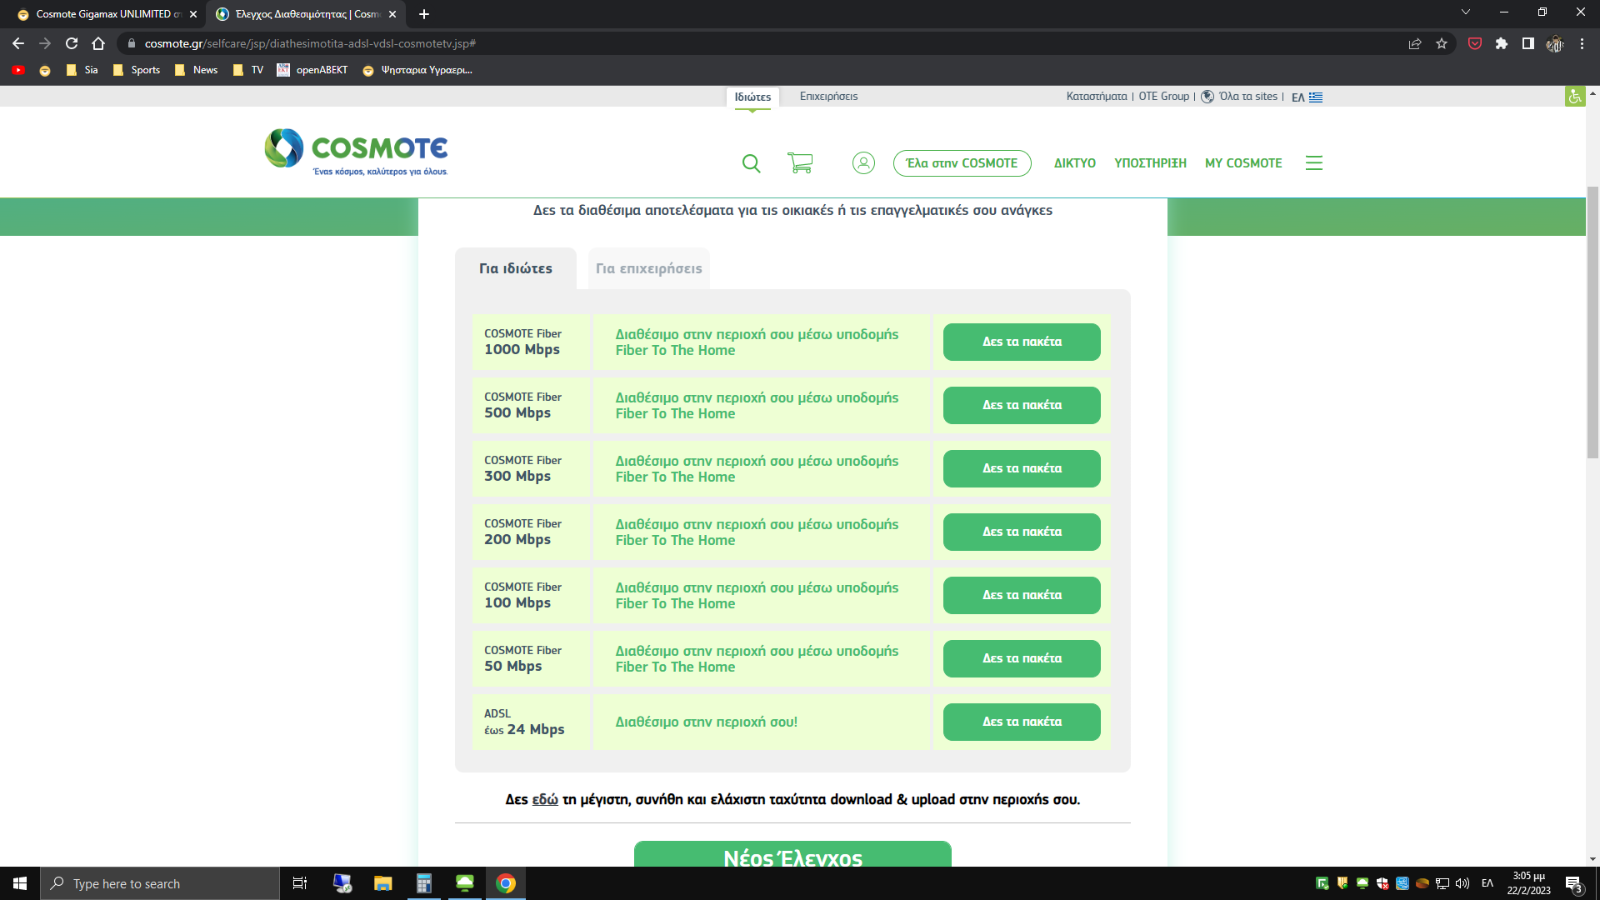Open the Καταστήματα link

(1096, 97)
